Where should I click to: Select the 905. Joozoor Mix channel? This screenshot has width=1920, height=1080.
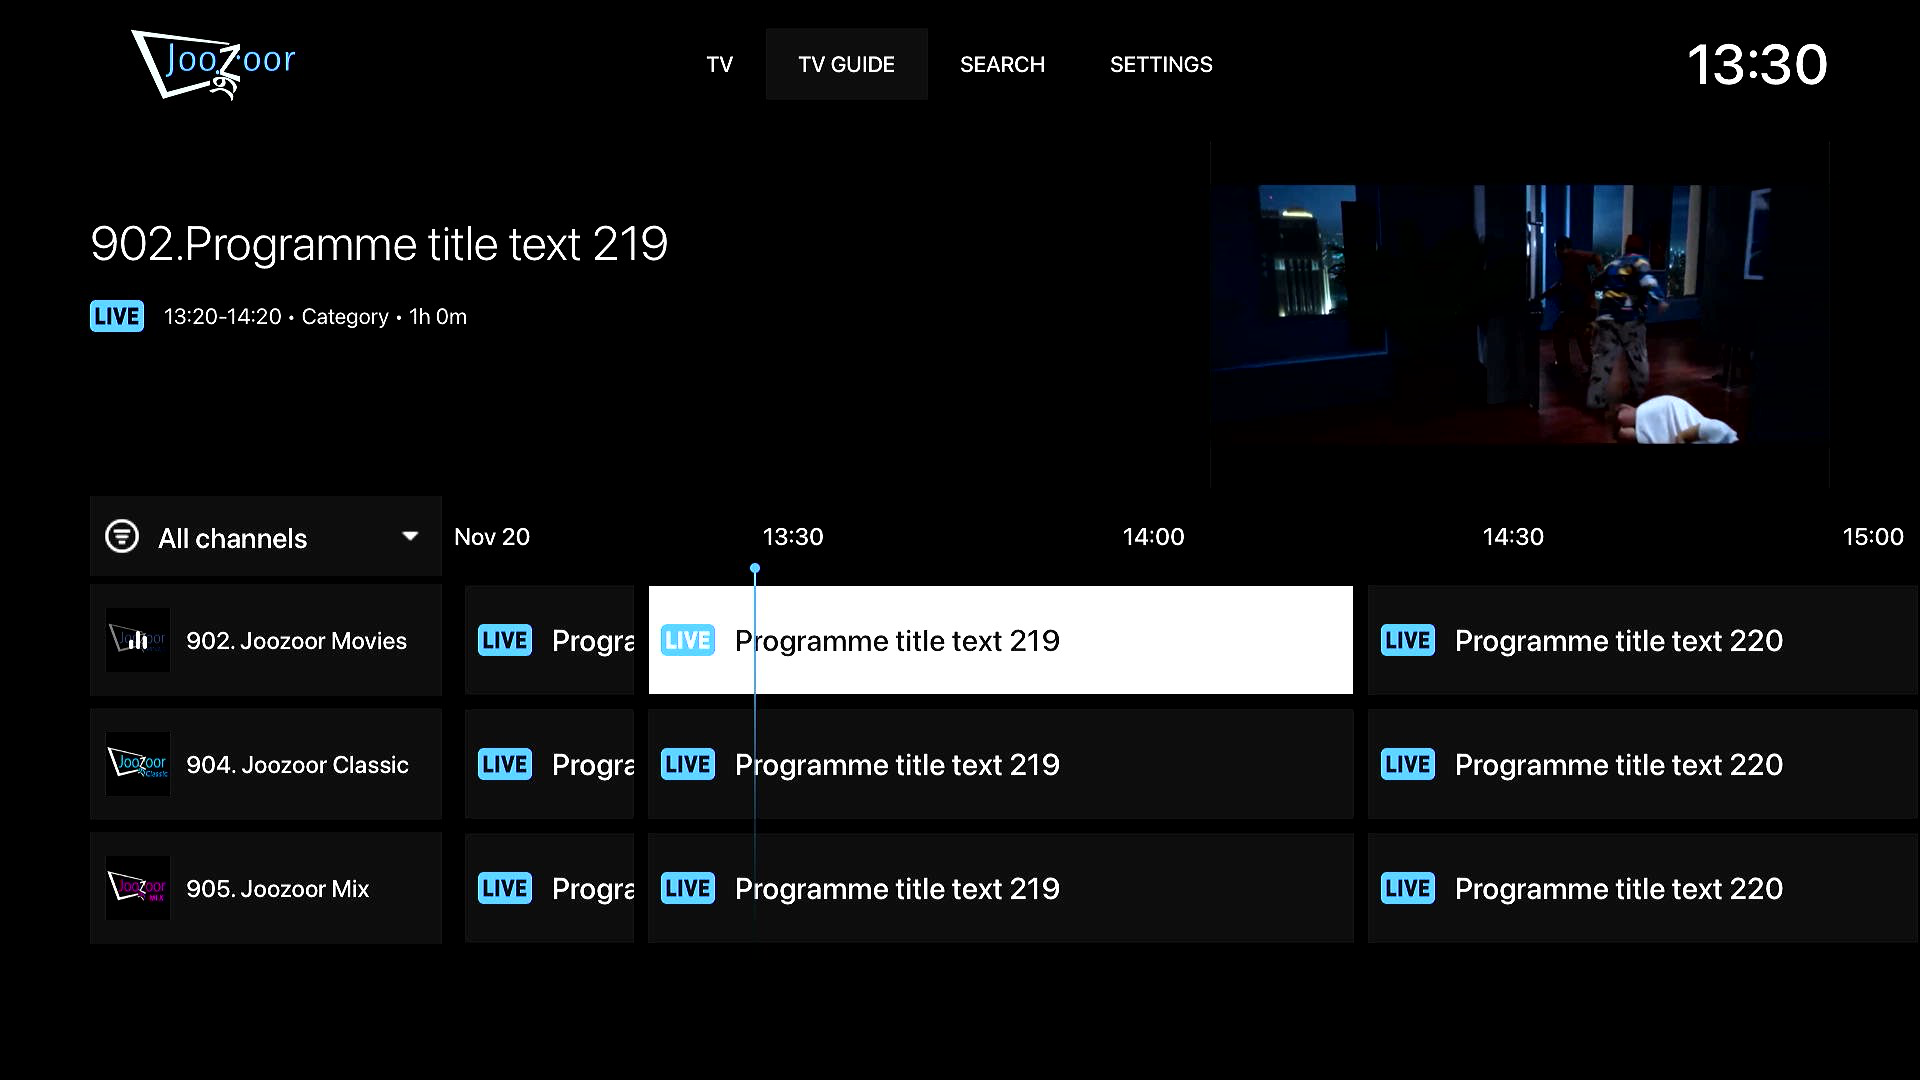[x=266, y=888]
